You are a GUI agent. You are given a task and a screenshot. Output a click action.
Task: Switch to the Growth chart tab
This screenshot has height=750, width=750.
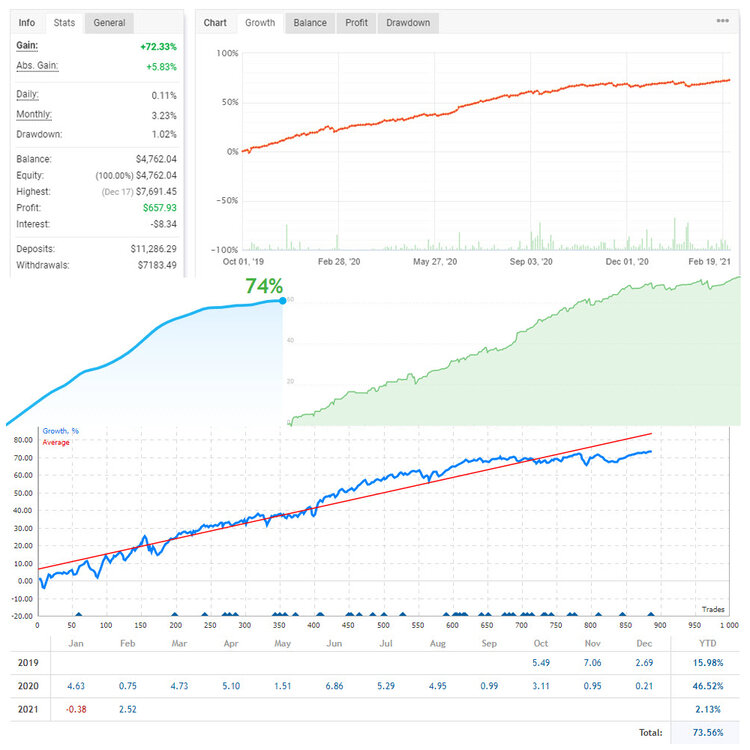pos(260,22)
